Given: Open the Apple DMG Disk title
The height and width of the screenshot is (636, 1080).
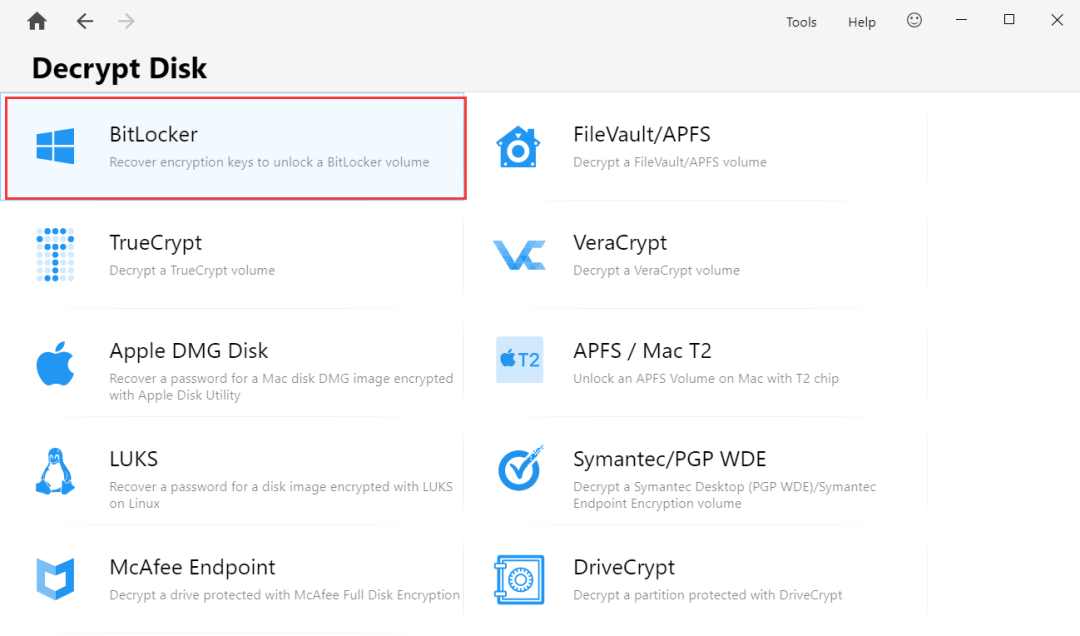Looking at the screenshot, I should [189, 351].
